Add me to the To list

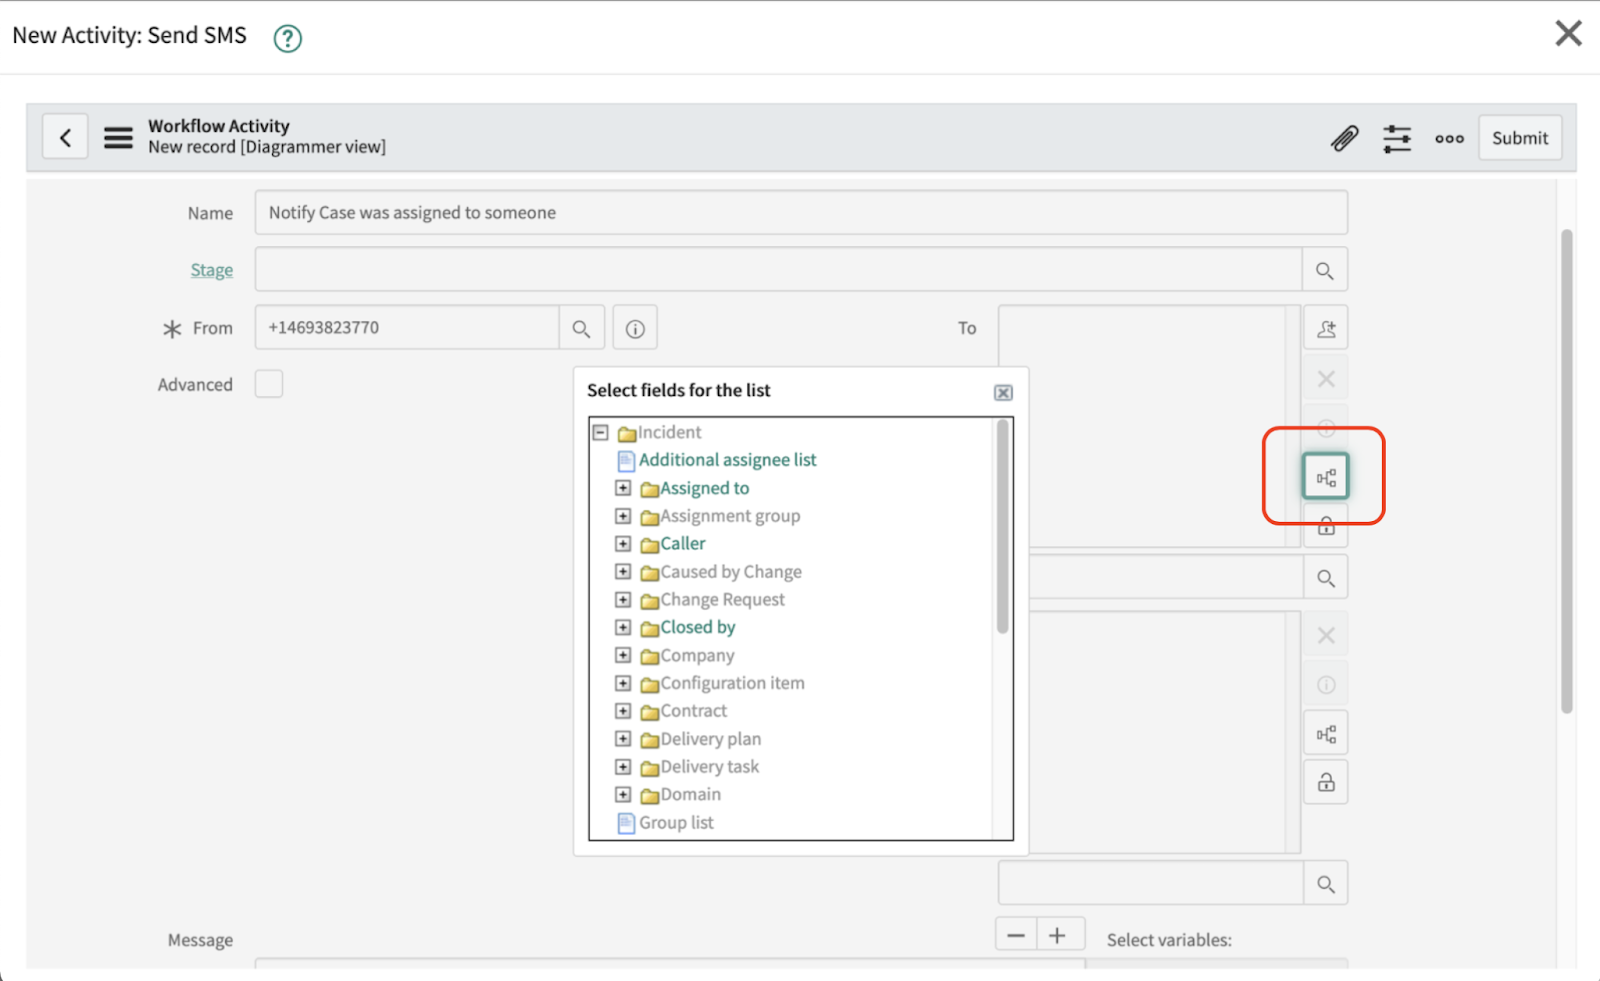[1326, 329]
